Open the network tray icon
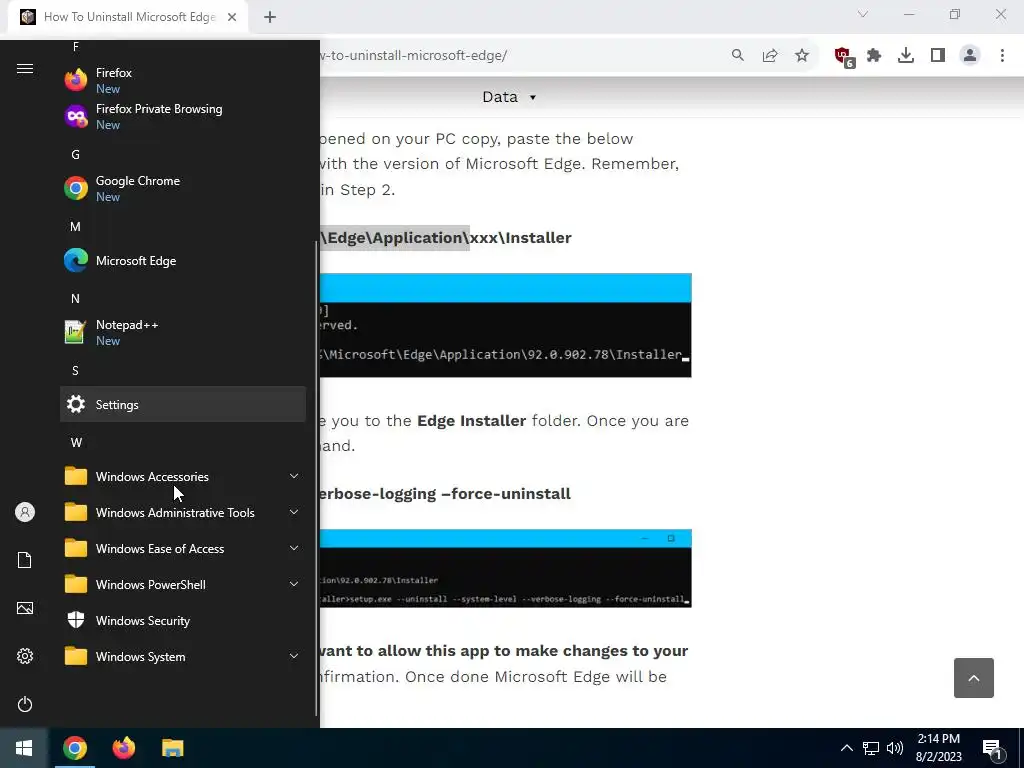The height and width of the screenshot is (768, 1024). [871, 748]
